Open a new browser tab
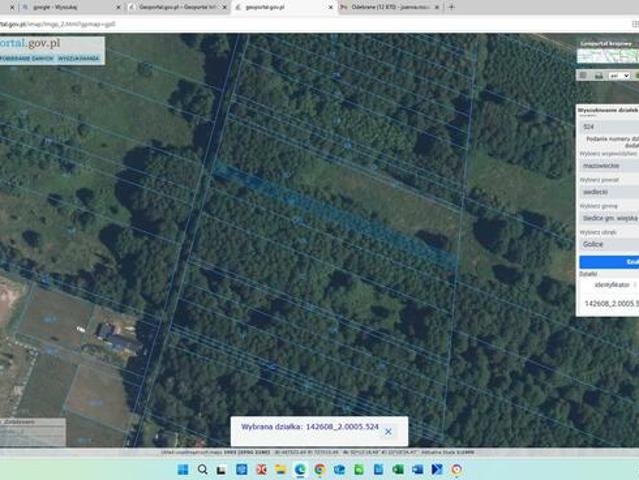 coord(452,7)
